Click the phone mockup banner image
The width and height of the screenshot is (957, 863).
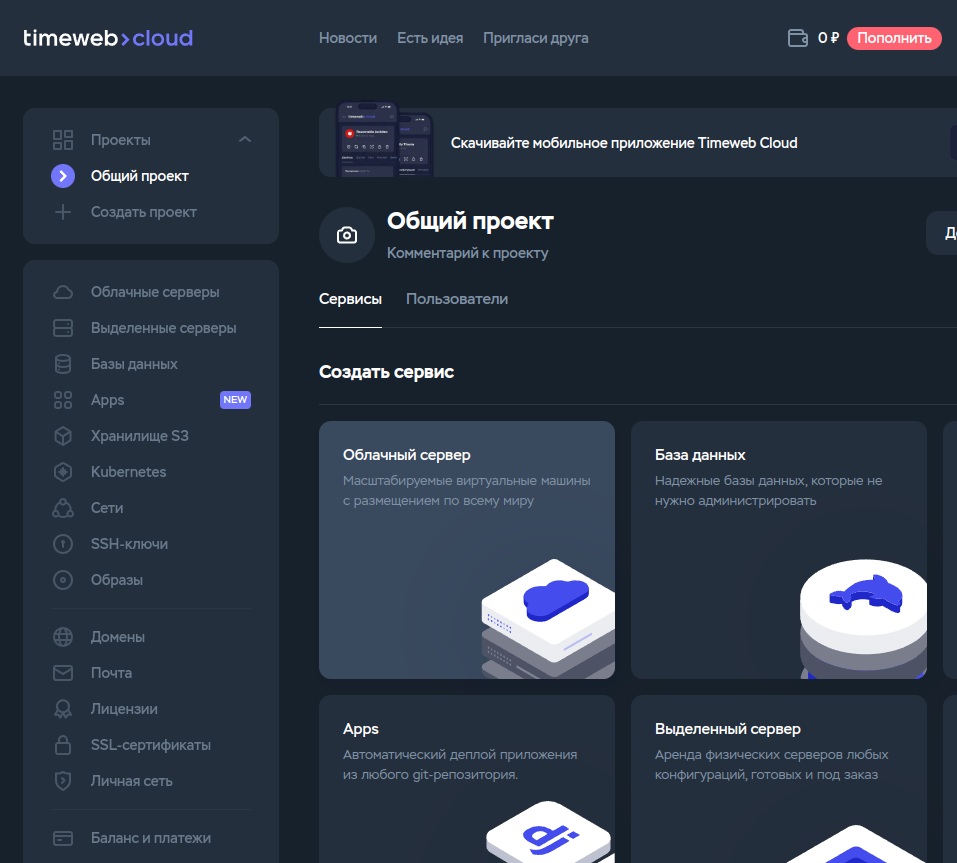385,139
